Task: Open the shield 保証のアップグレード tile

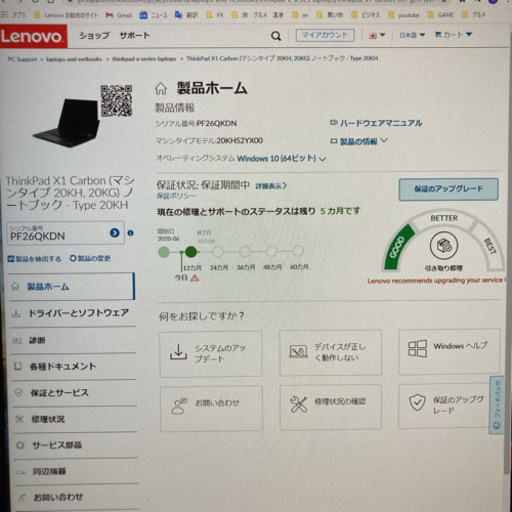Action: 445,406
